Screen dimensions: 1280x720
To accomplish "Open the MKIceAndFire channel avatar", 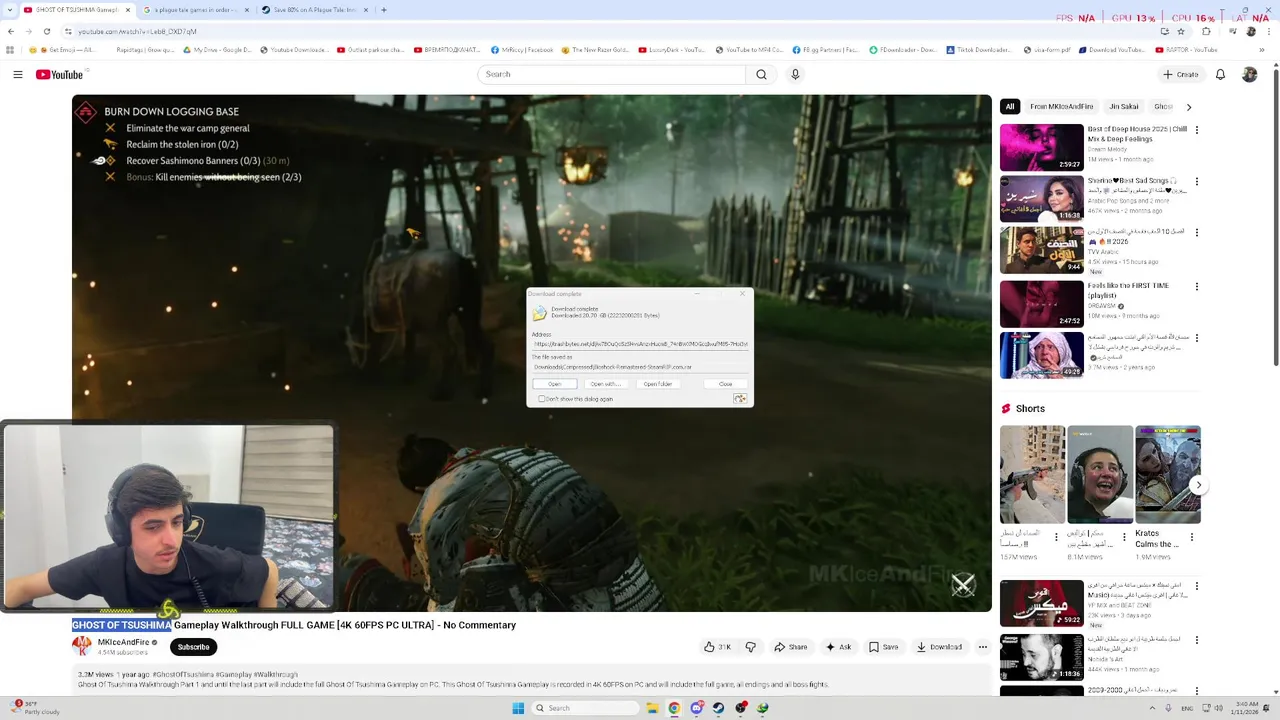I will coord(82,646).
